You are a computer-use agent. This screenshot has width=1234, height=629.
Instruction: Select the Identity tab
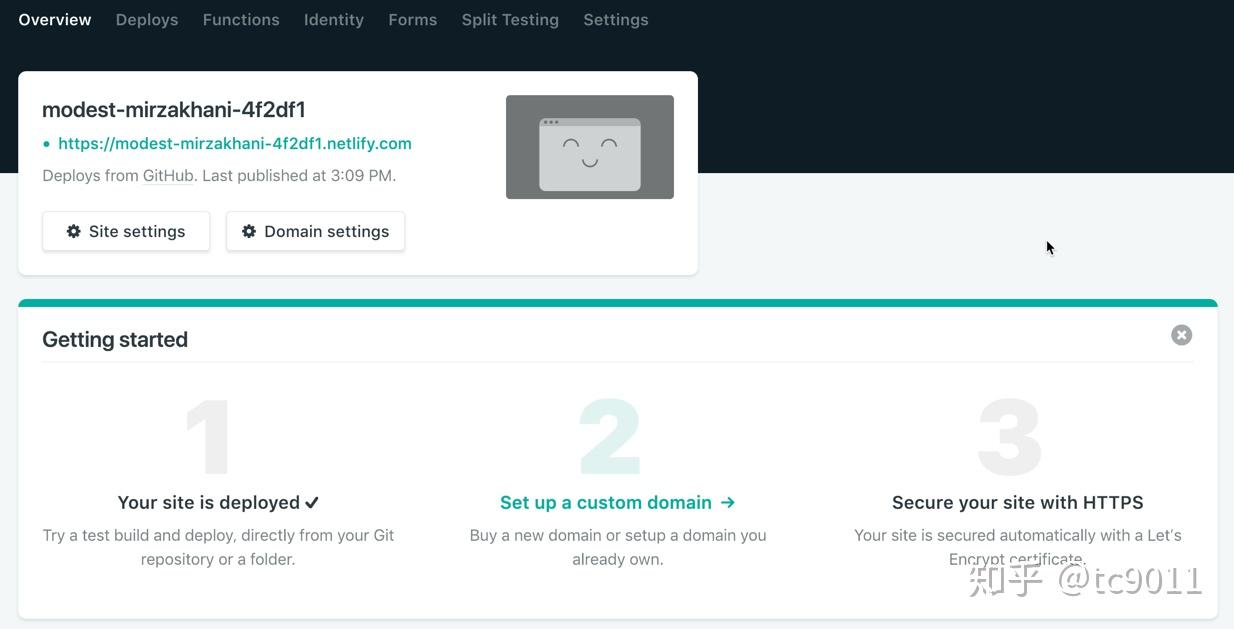334,20
